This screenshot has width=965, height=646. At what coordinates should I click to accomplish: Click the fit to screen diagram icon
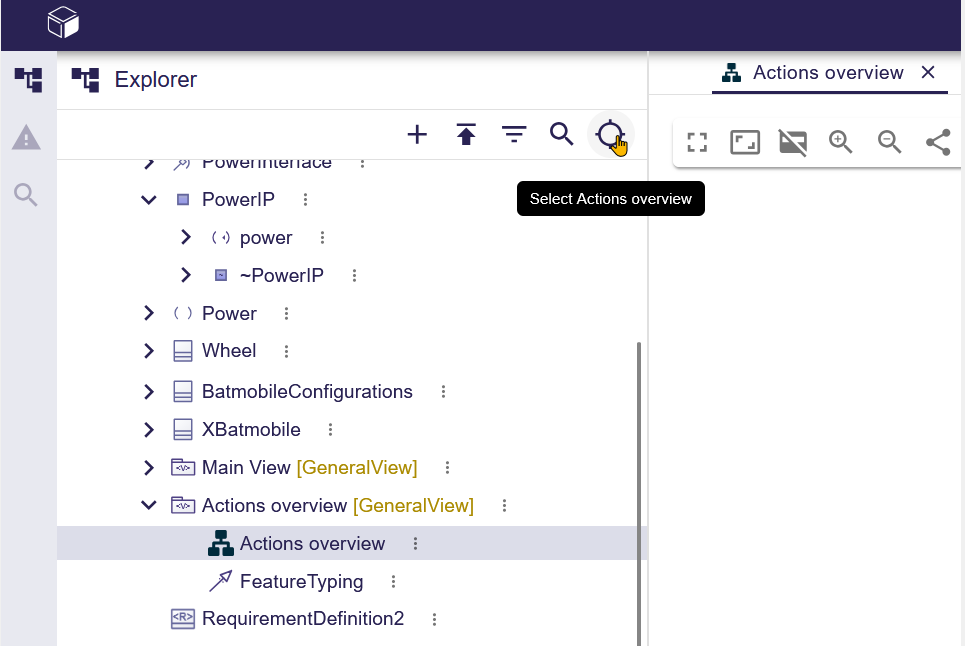click(745, 142)
